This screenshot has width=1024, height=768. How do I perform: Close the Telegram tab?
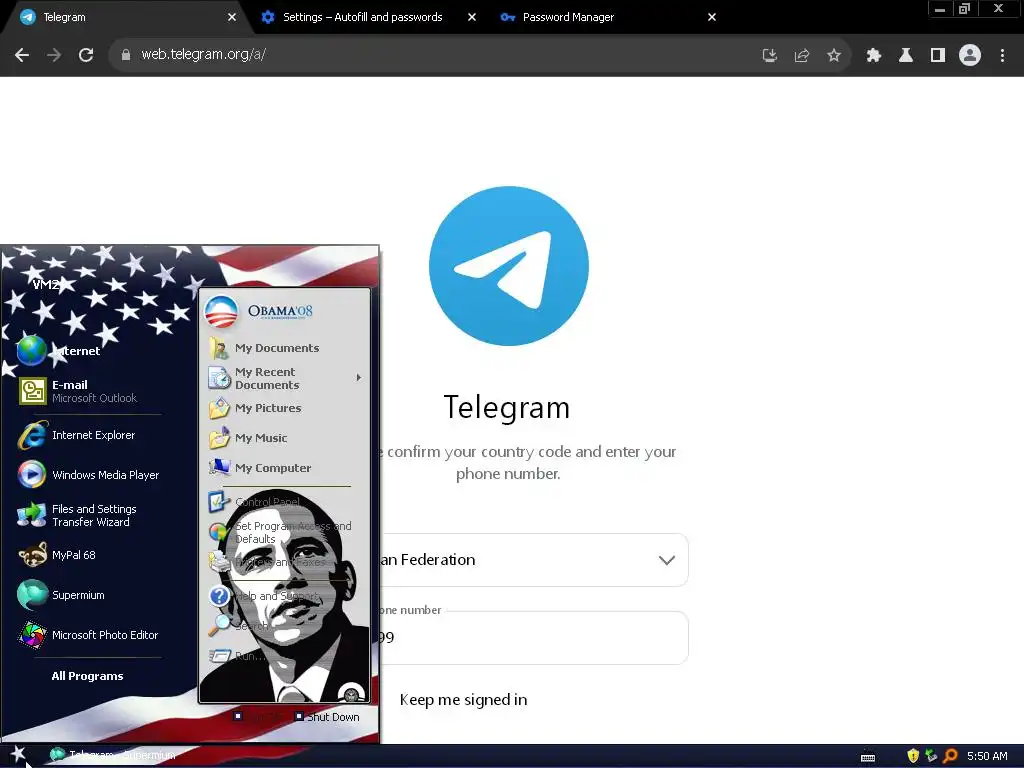point(232,17)
